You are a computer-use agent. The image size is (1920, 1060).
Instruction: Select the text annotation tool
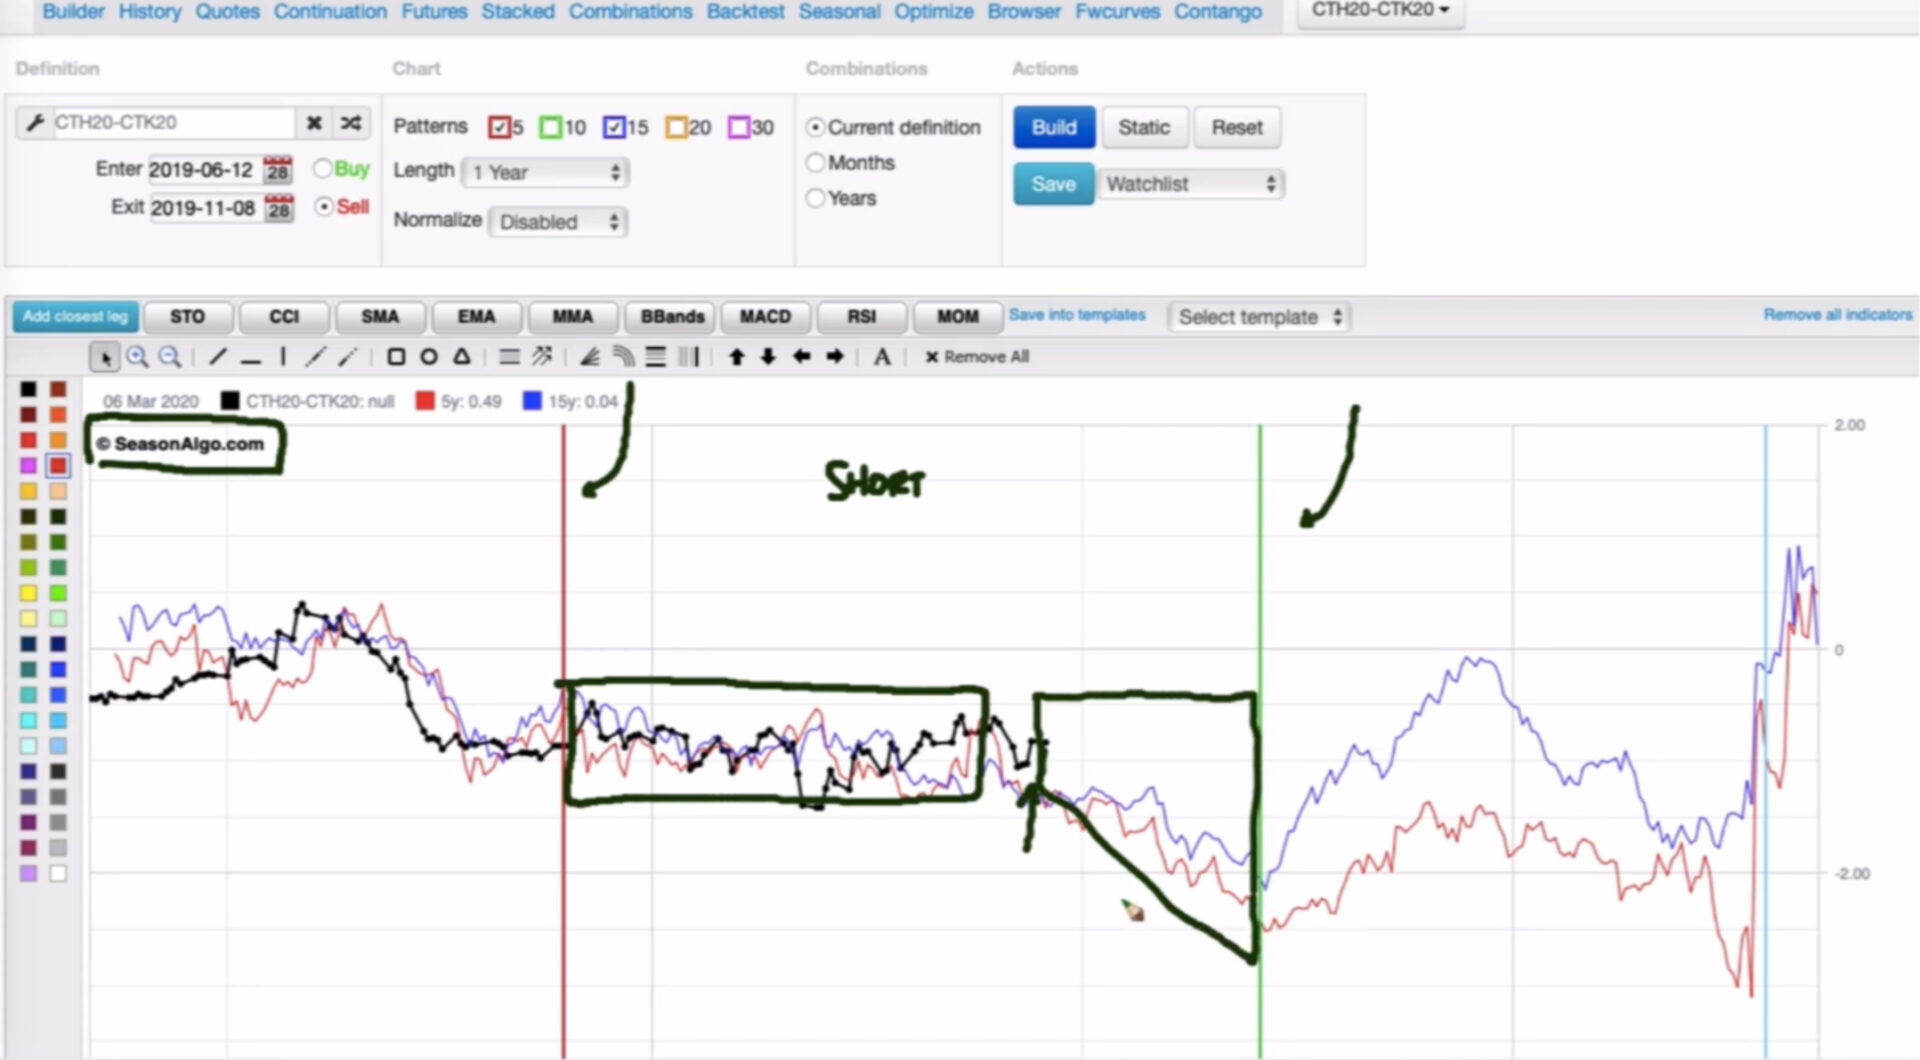click(x=882, y=357)
